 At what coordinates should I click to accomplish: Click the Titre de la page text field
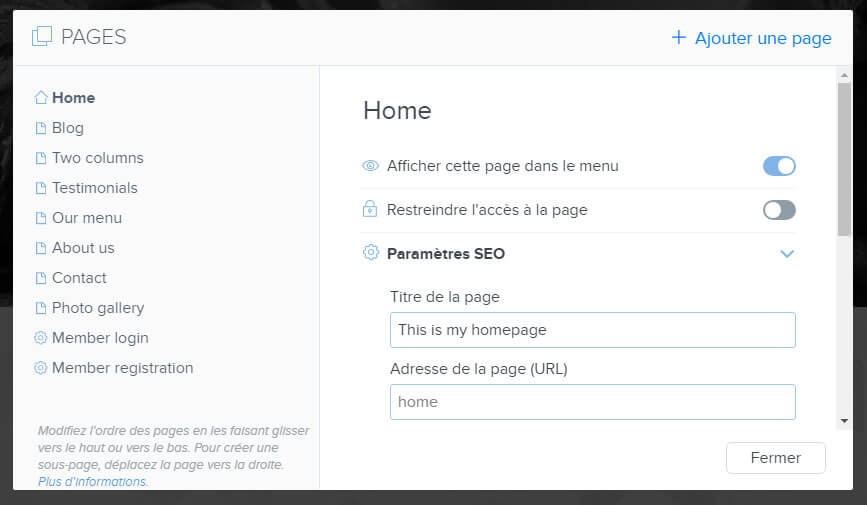pos(592,330)
